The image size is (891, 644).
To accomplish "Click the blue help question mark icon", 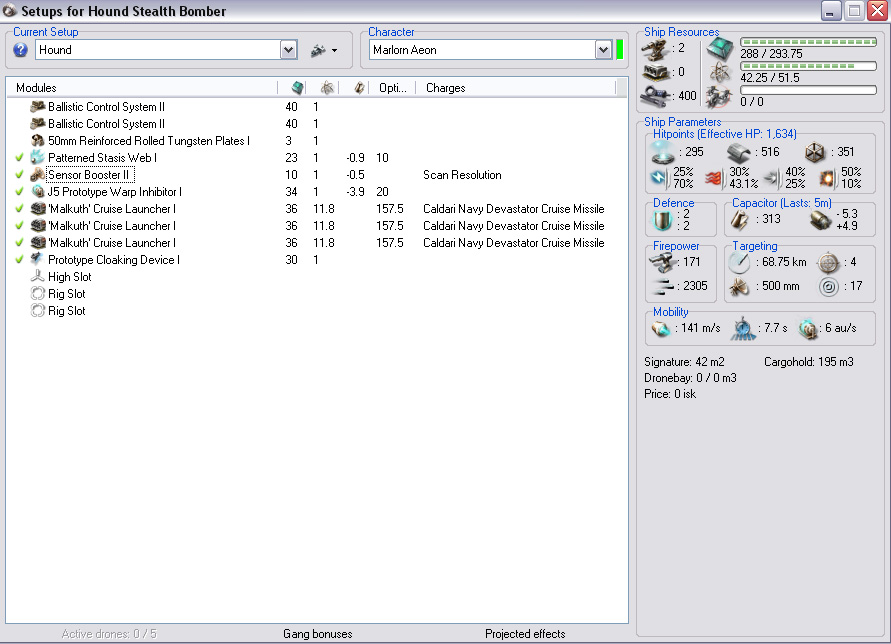I will [20, 50].
